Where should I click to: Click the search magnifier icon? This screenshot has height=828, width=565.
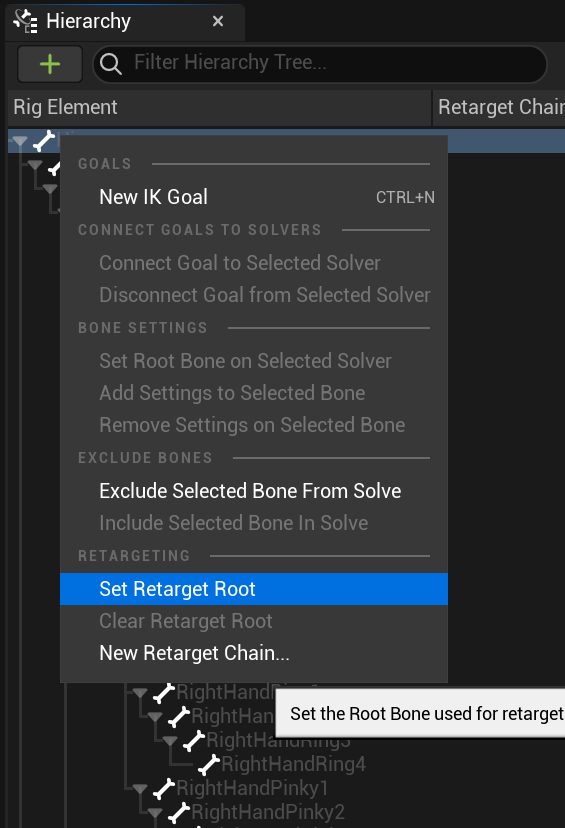tap(110, 64)
